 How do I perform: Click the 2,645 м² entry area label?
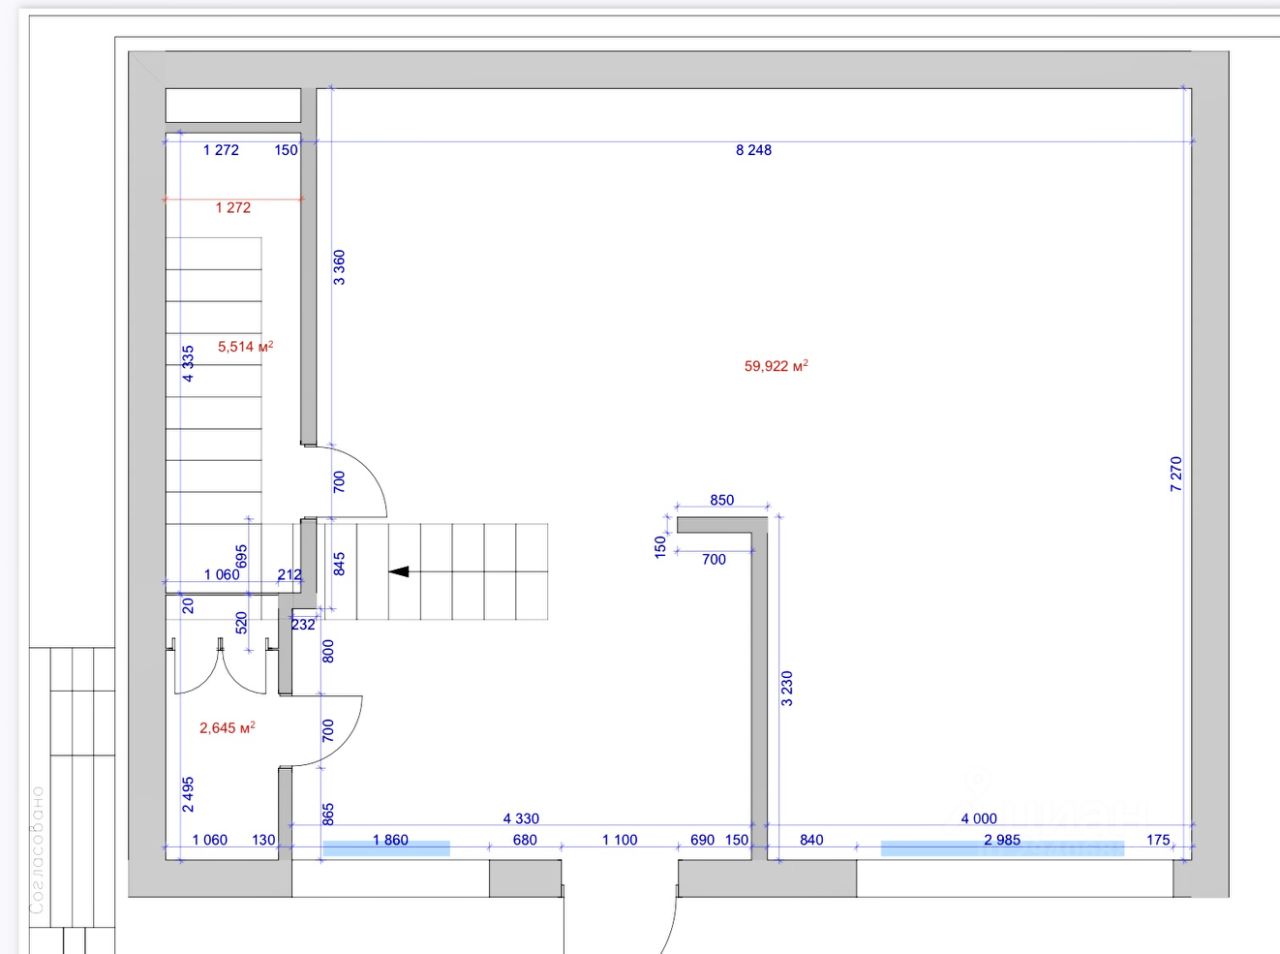coord(227,728)
